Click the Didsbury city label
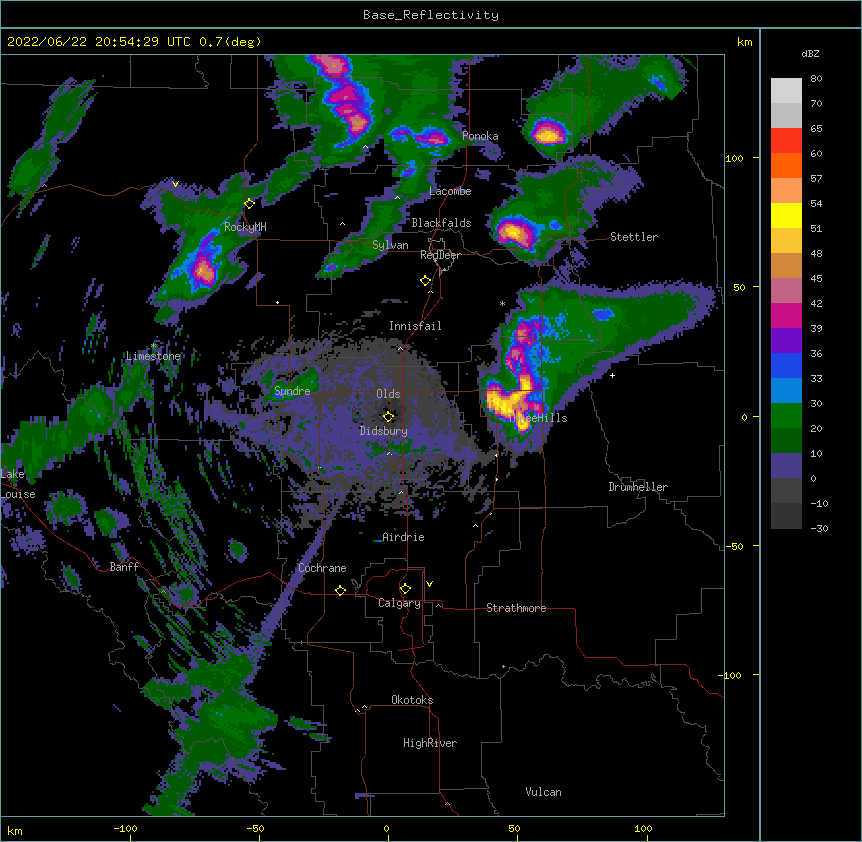The image size is (862, 842). click(x=384, y=431)
